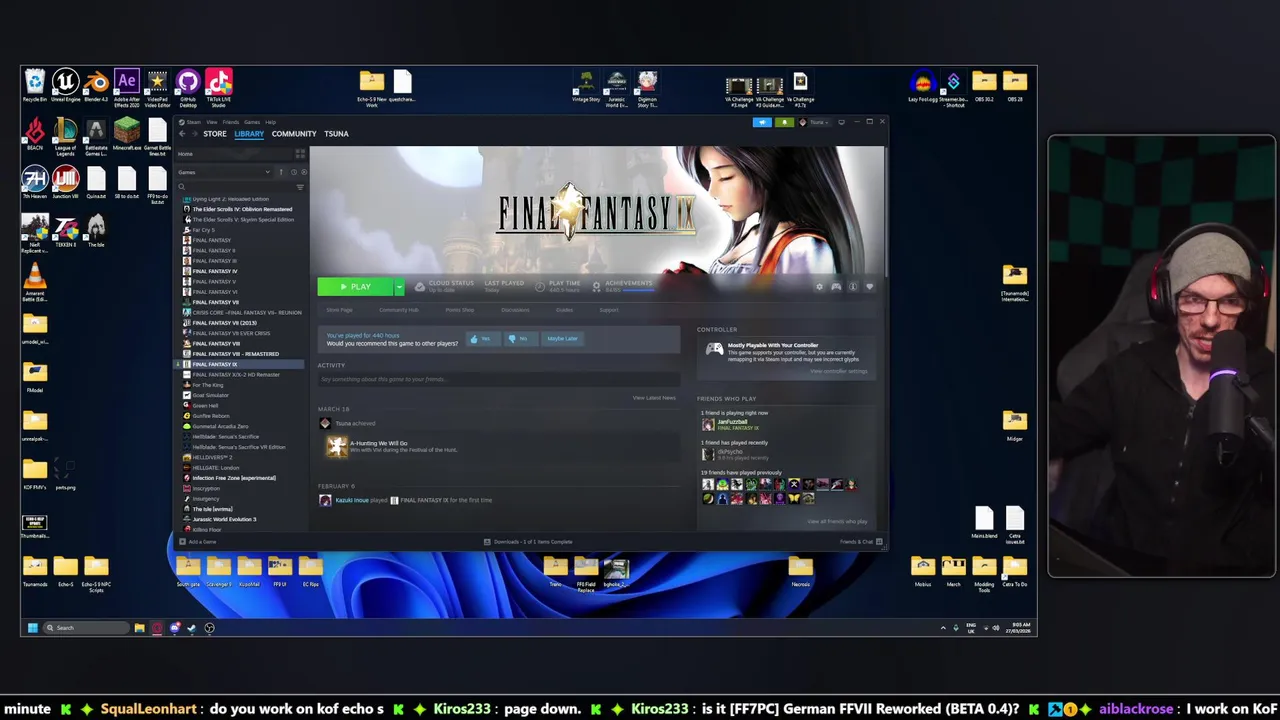1280x720 pixels.
Task: Open Downloads status in the bottom bar
Action: click(528, 542)
